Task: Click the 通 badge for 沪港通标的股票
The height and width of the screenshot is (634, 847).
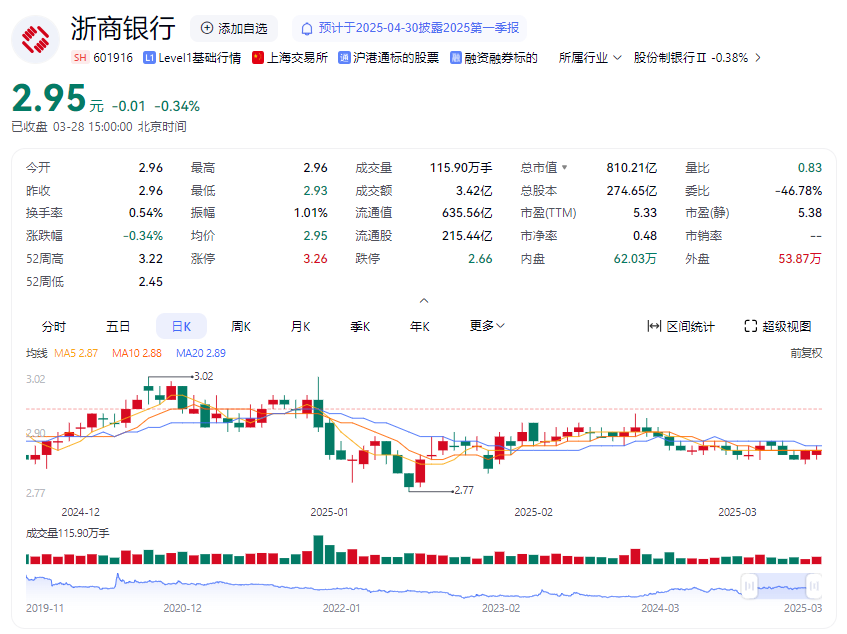Action: tap(344, 58)
